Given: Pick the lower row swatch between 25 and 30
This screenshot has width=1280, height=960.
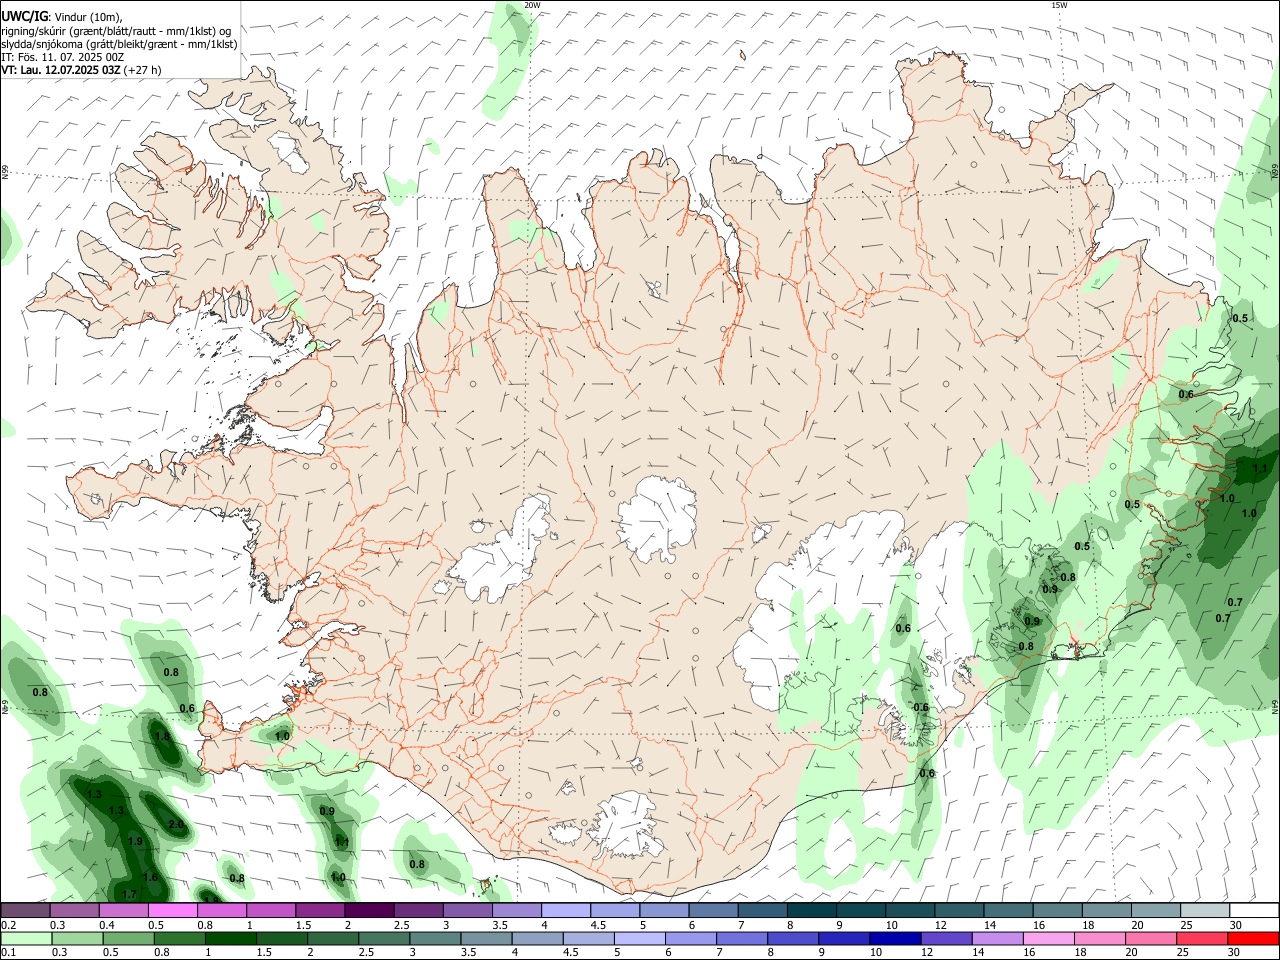Looking at the screenshot, I should pyautogui.click(x=1201, y=939).
